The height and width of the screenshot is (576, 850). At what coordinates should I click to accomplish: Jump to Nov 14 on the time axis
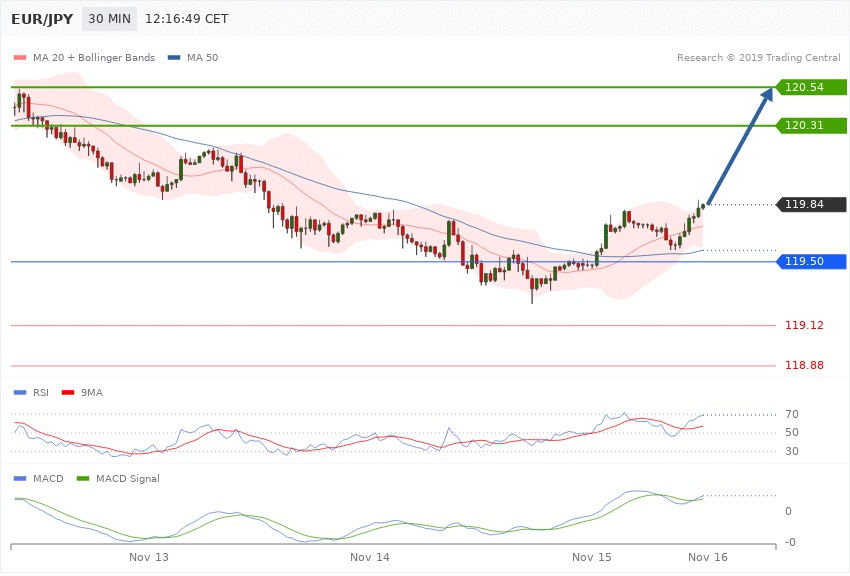369,555
